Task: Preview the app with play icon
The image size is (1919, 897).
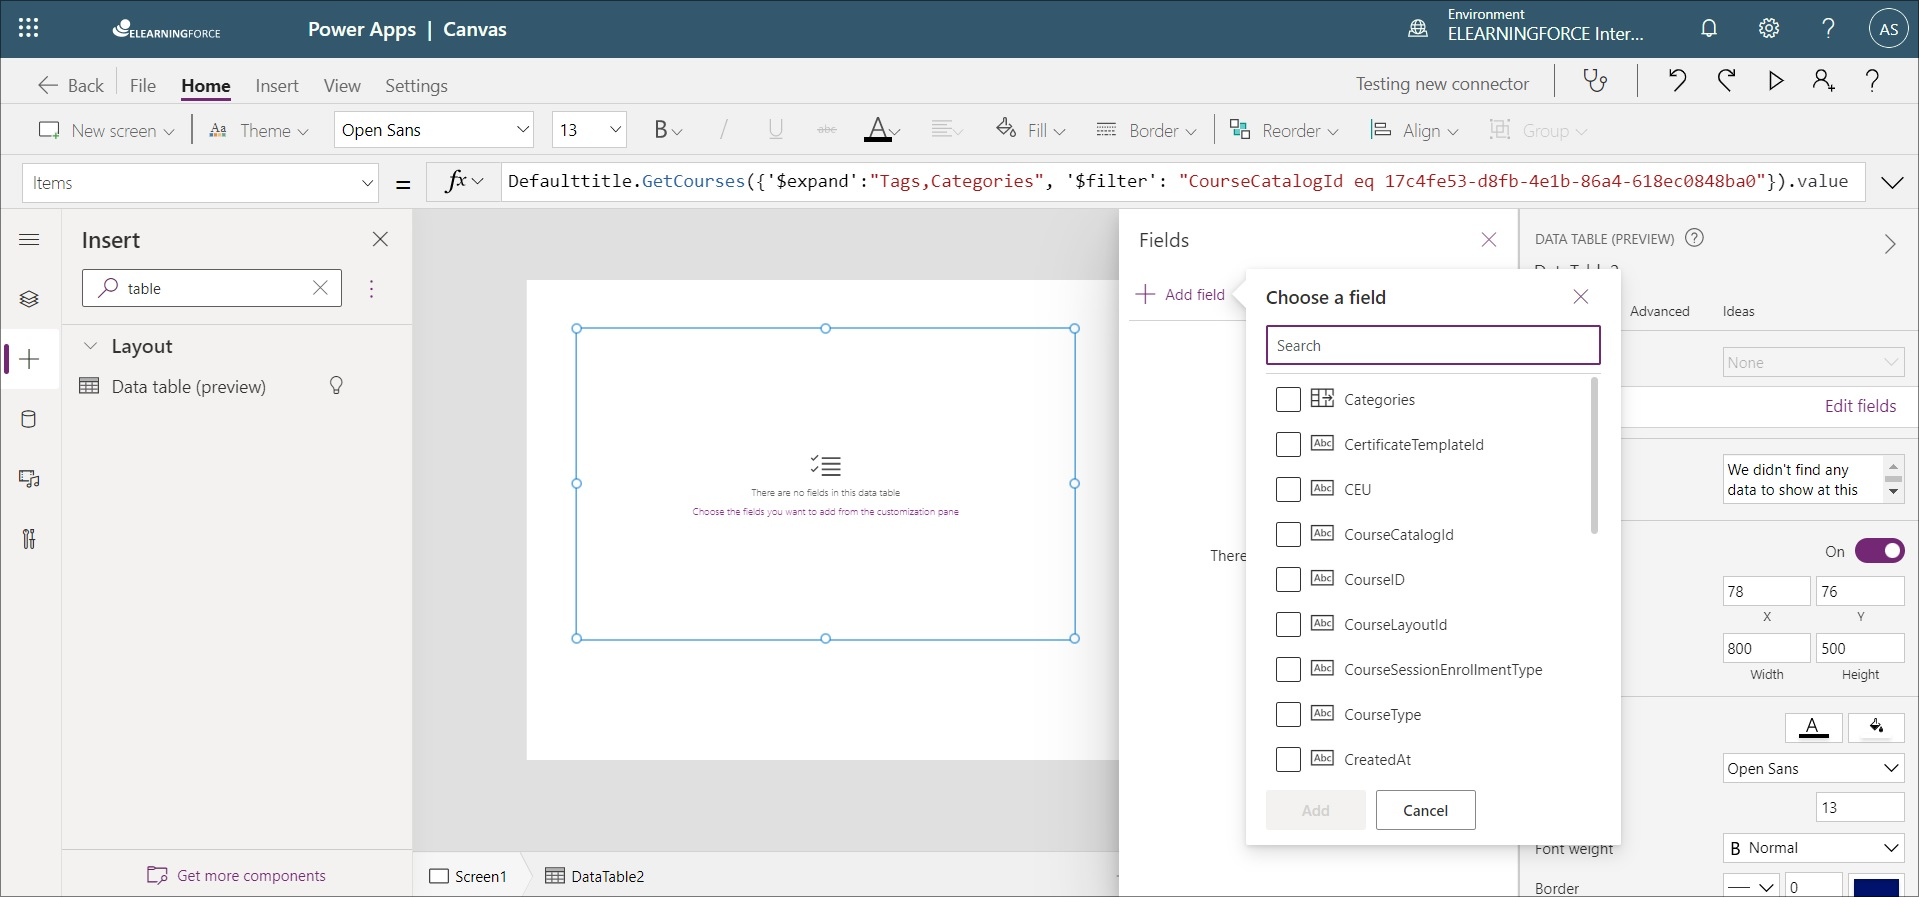Action: pos(1775,81)
